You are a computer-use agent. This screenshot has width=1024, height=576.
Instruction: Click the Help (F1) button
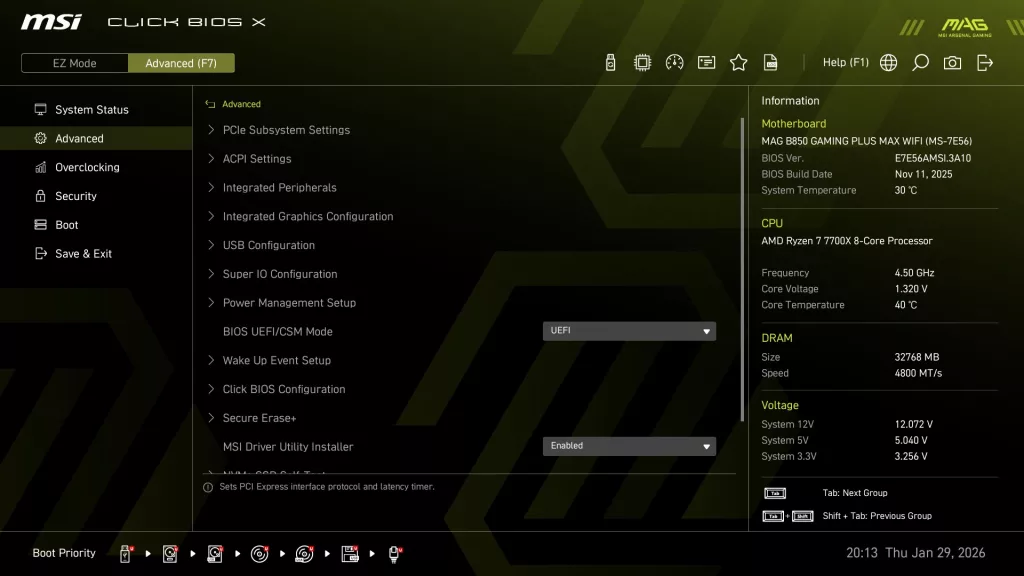coord(845,61)
